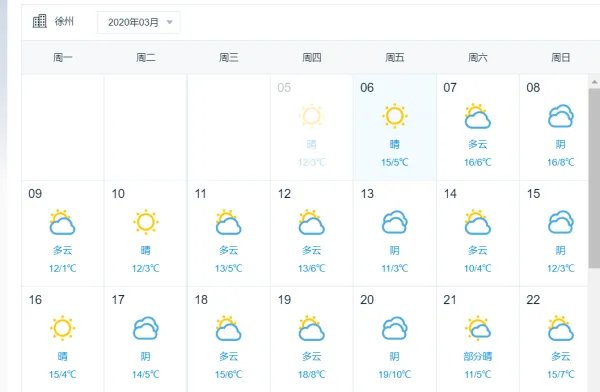This screenshot has height=392, width=600.
Task: Click the date number 07
Action: pos(450,88)
